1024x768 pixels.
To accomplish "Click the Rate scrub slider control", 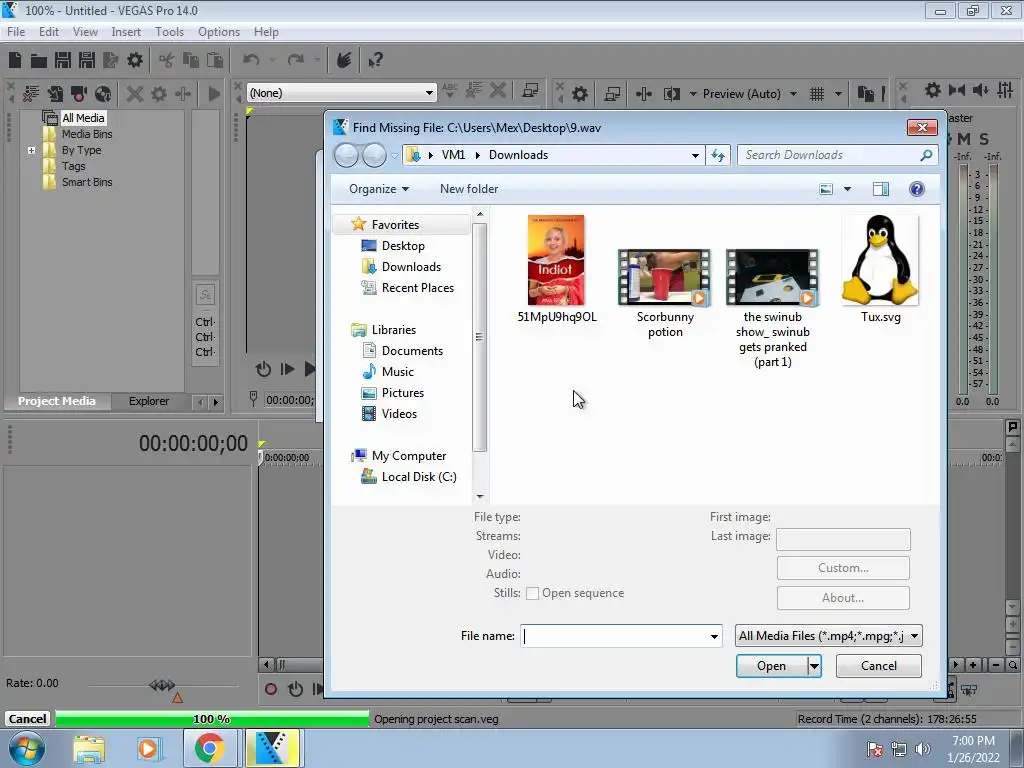I will [x=162, y=685].
